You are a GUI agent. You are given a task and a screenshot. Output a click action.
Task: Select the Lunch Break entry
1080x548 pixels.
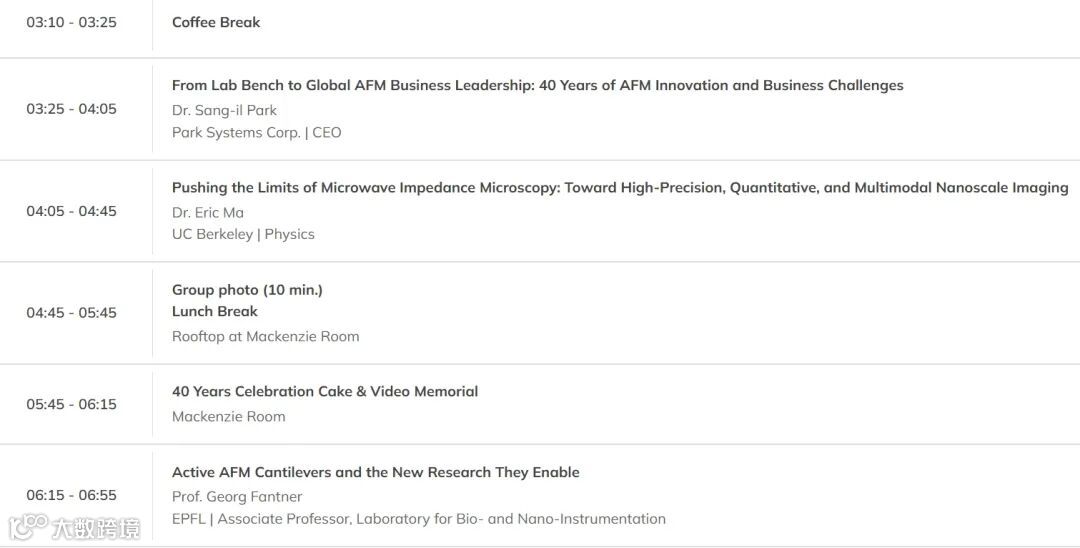tap(215, 311)
